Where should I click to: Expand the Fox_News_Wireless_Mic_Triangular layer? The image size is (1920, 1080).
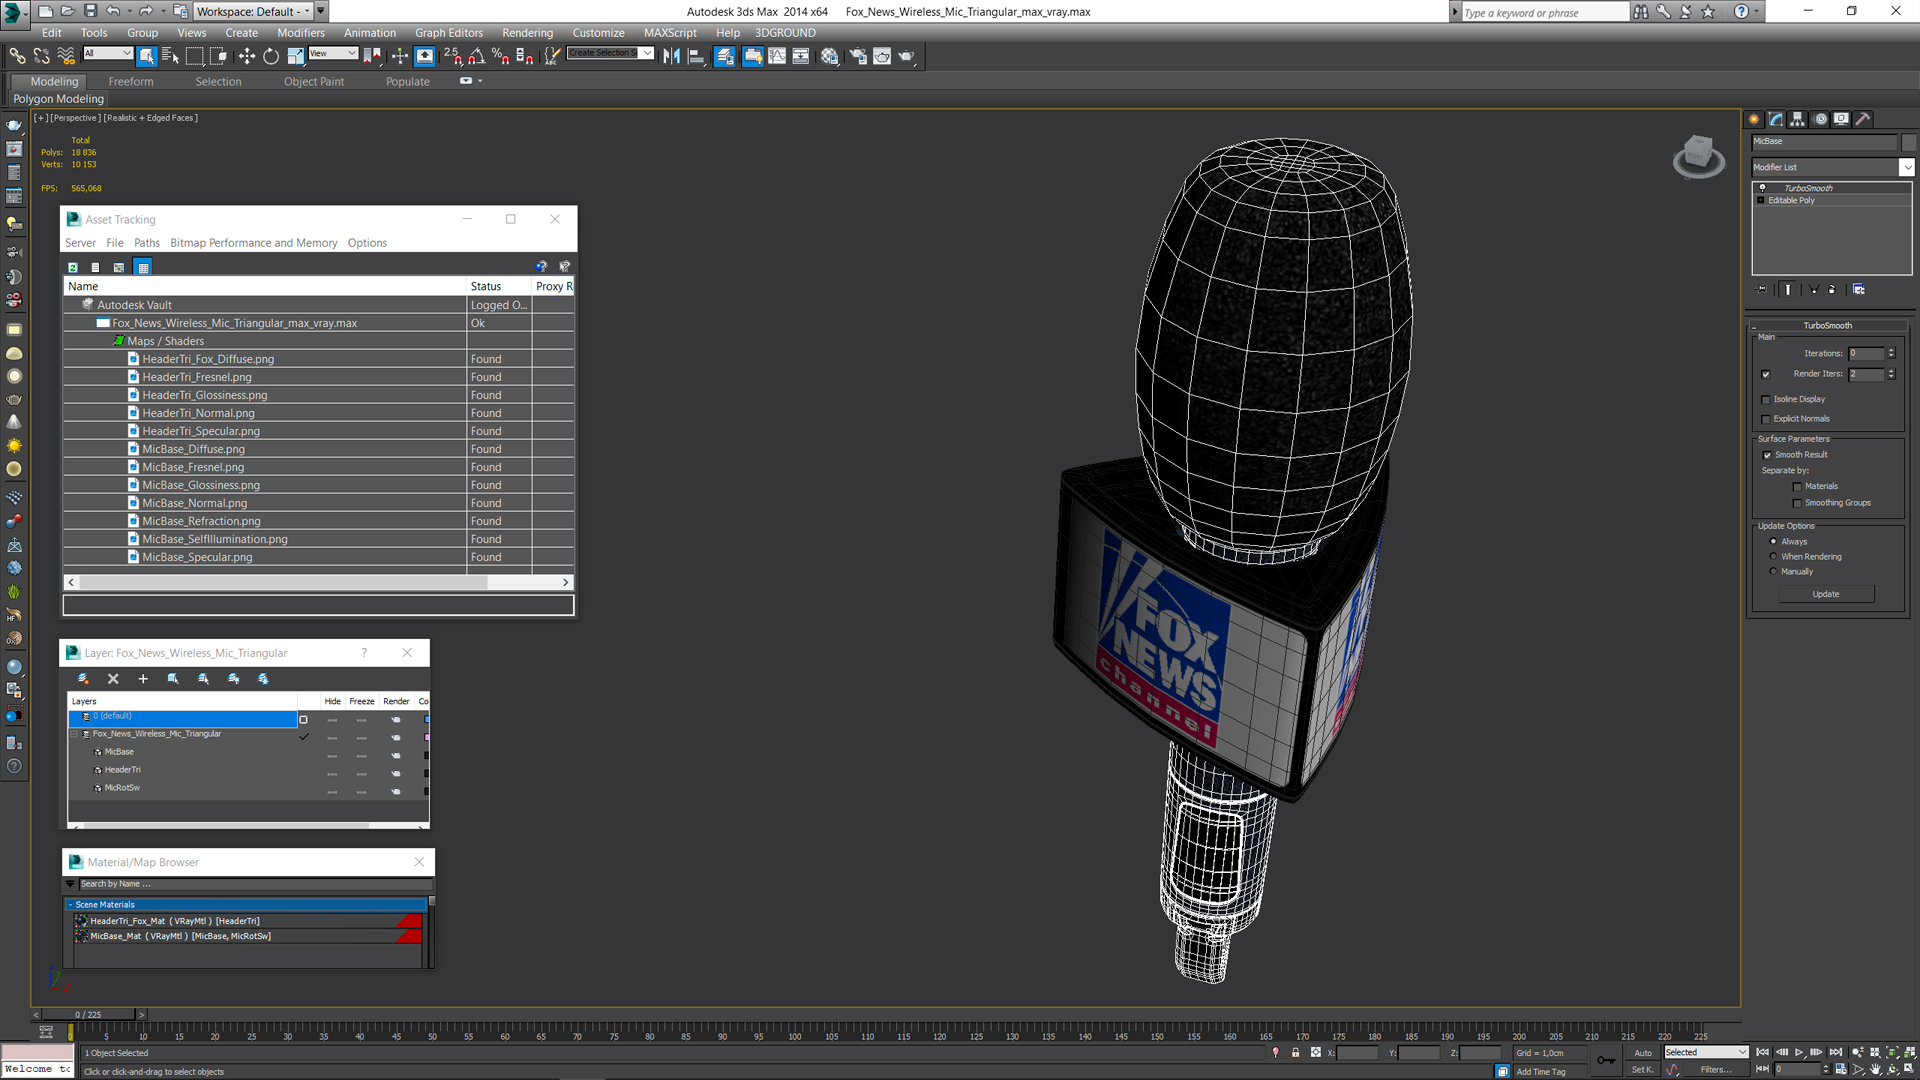75,733
